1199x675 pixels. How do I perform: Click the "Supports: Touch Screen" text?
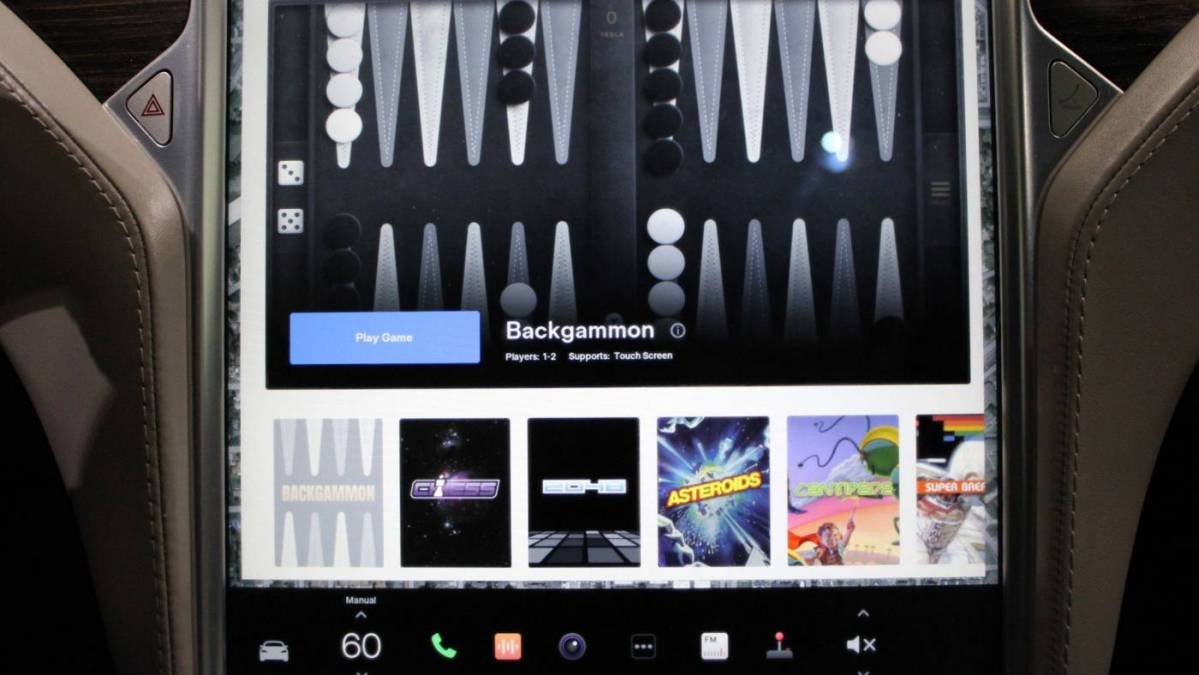(620, 355)
